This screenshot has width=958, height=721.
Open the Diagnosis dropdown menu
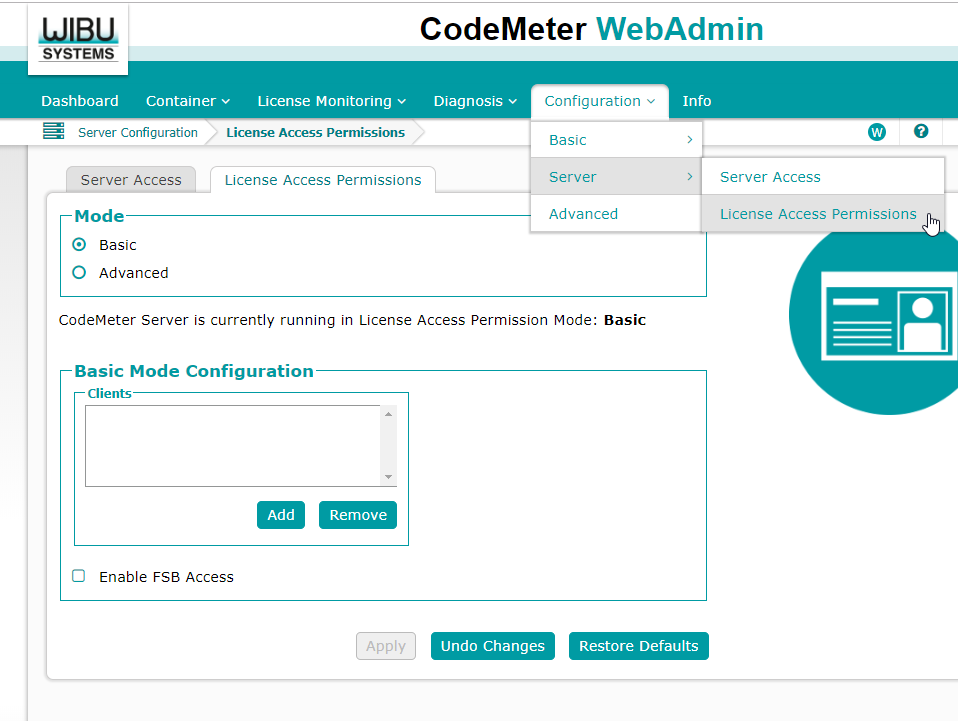[x=475, y=101]
